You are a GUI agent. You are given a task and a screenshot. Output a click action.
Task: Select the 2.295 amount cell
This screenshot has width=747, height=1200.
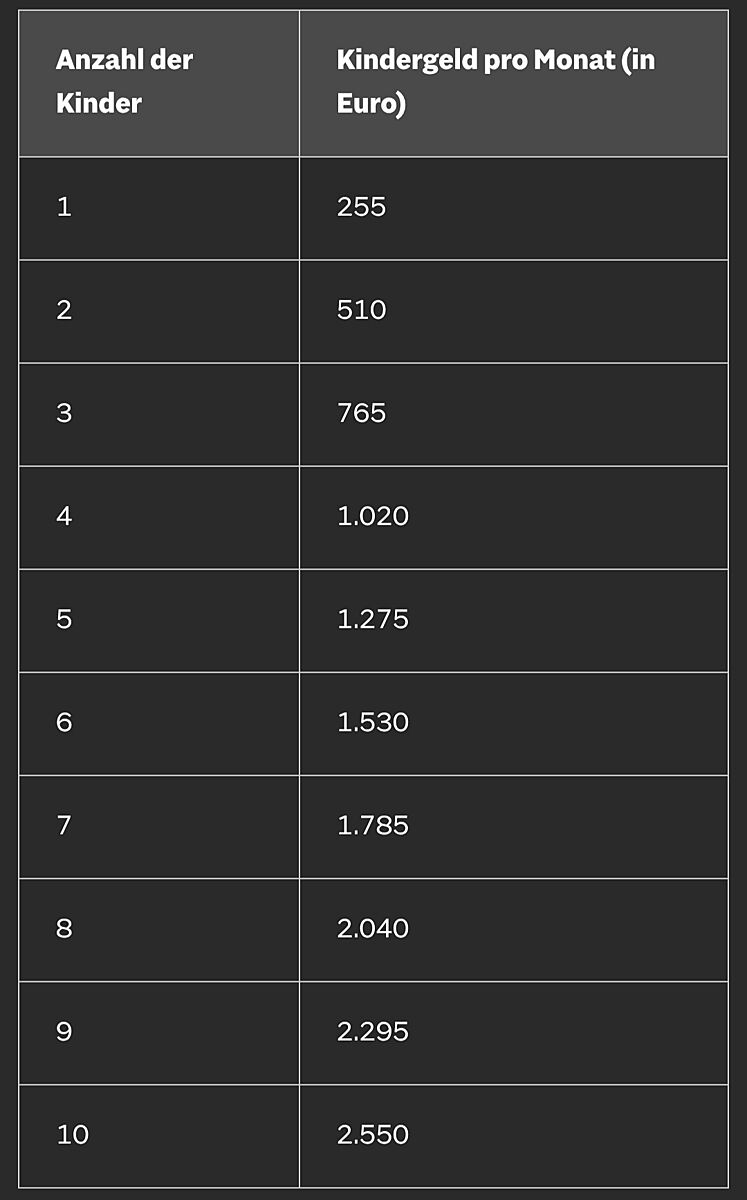[373, 1031]
